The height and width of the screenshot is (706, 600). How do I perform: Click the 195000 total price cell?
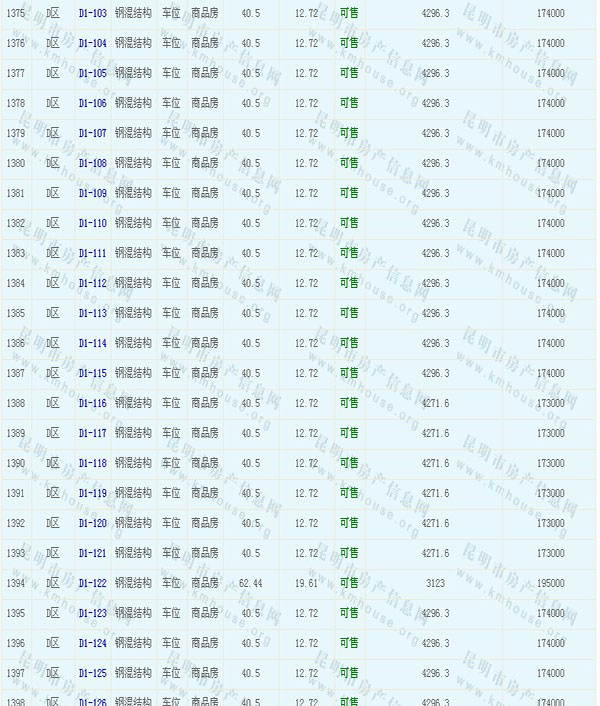pos(550,584)
